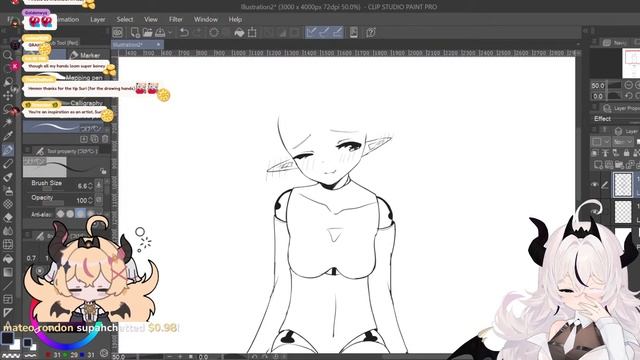This screenshot has width=640, height=360.
Task: Select the Fill bucket tool in left toolbar
Action: point(7,258)
